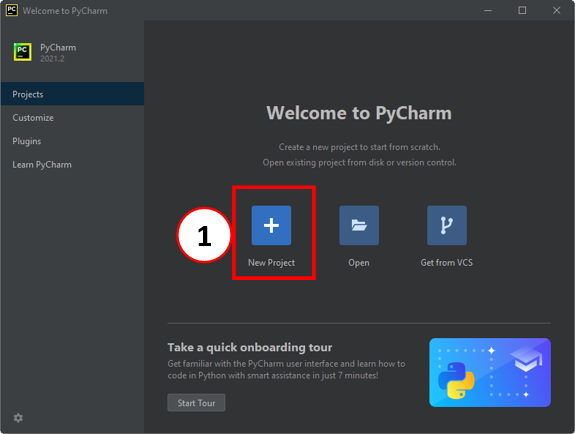
Task: Maximize the Welcome to PyCharm window
Action: coord(522,10)
